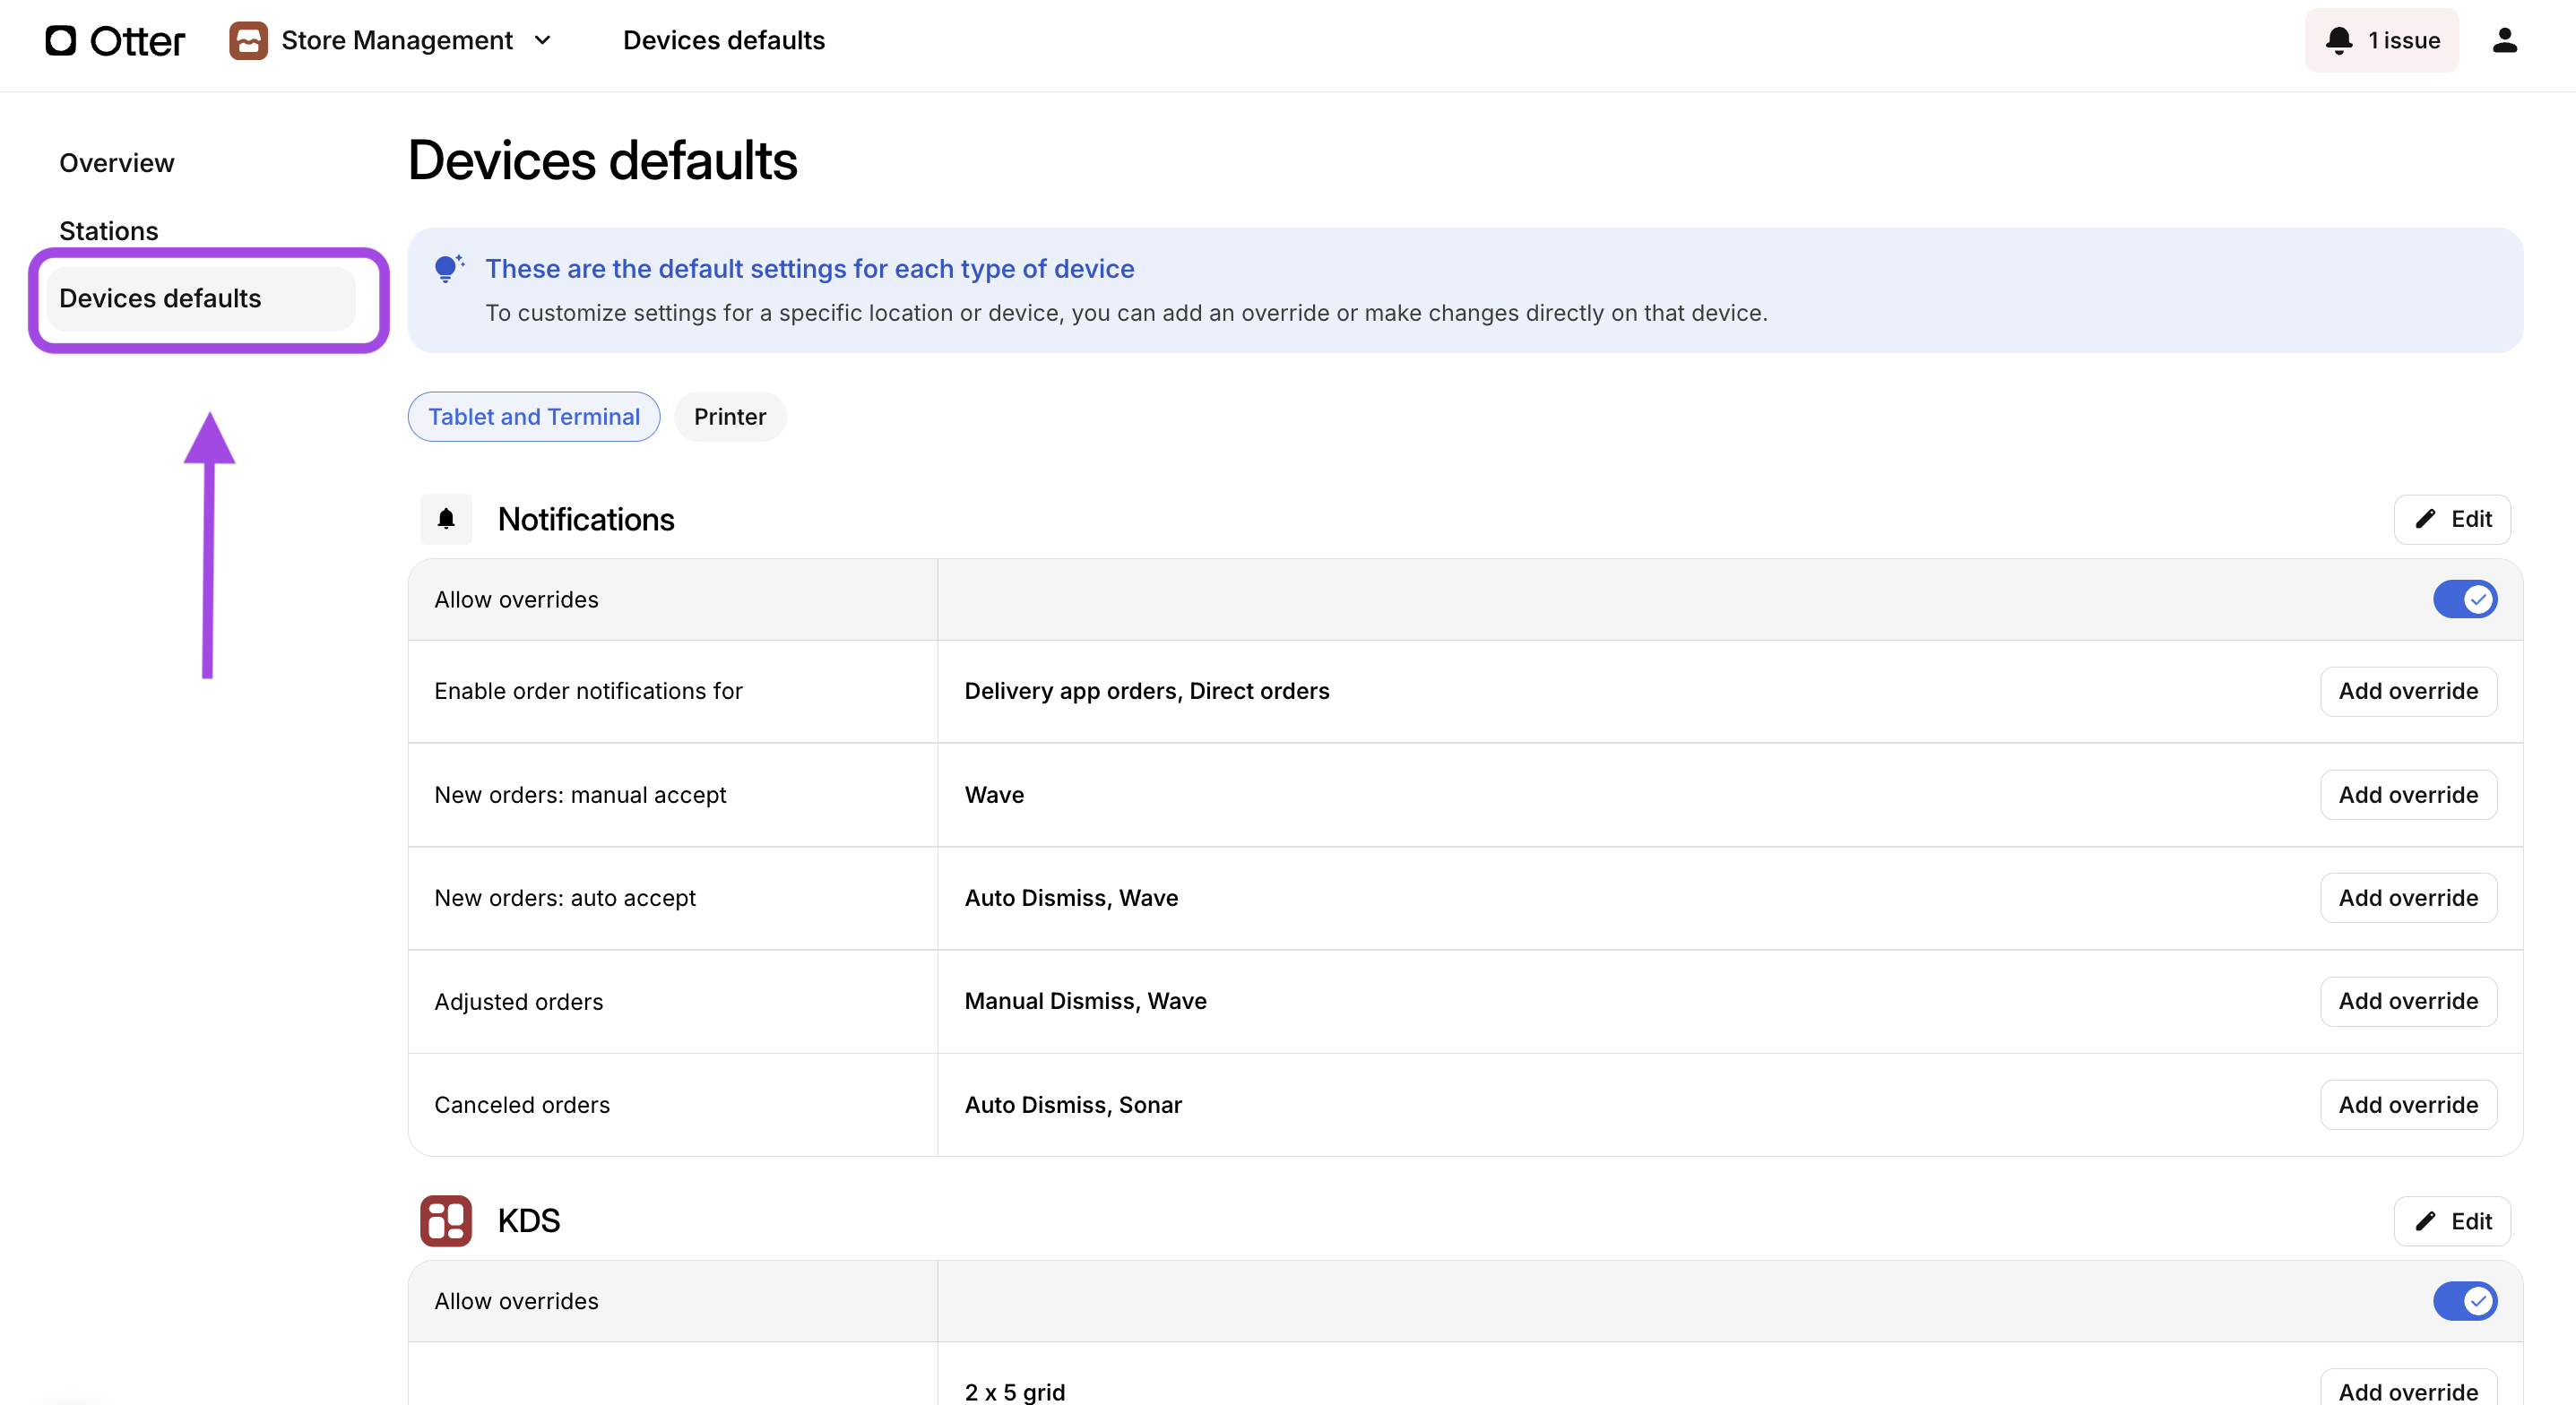Click the lightbulb tip icon
Image resolution: width=2576 pixels, height=1405 pixels.
[x=448, y=268]
